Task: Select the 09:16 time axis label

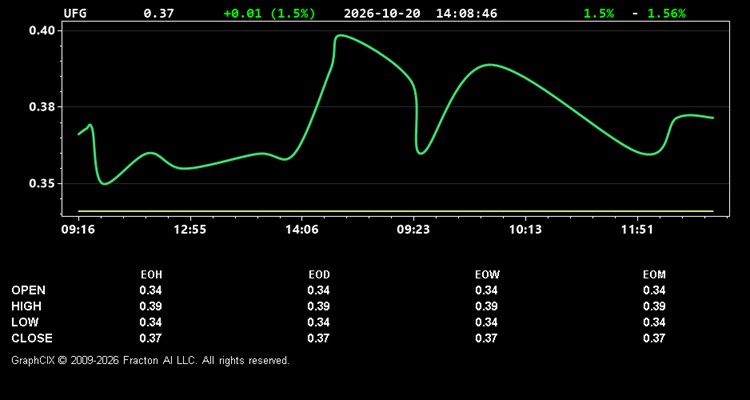Action: [x=78, y=230]
